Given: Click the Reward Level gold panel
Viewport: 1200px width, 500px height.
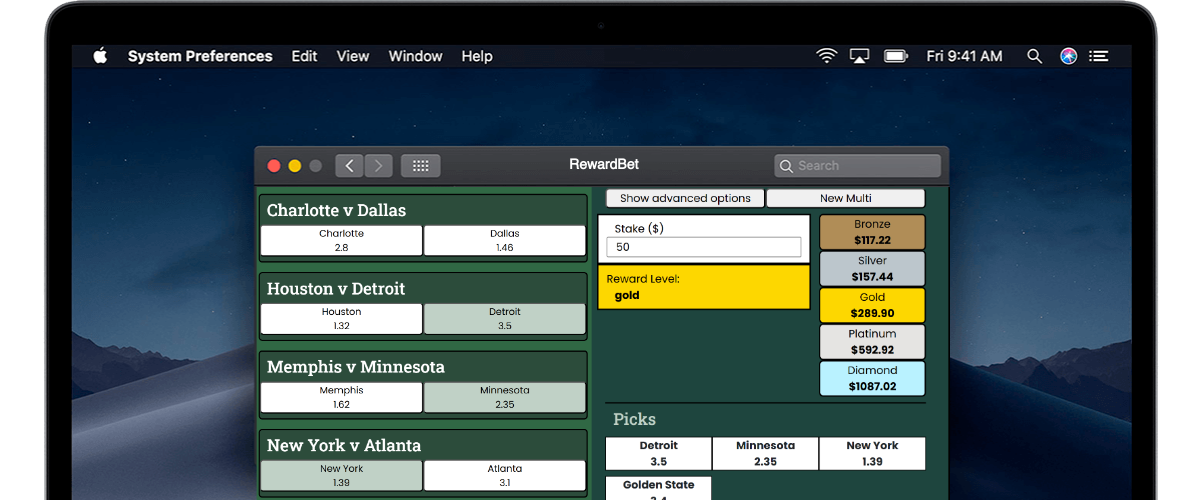Looking at the screenshot, I should [x=703, y=287].
